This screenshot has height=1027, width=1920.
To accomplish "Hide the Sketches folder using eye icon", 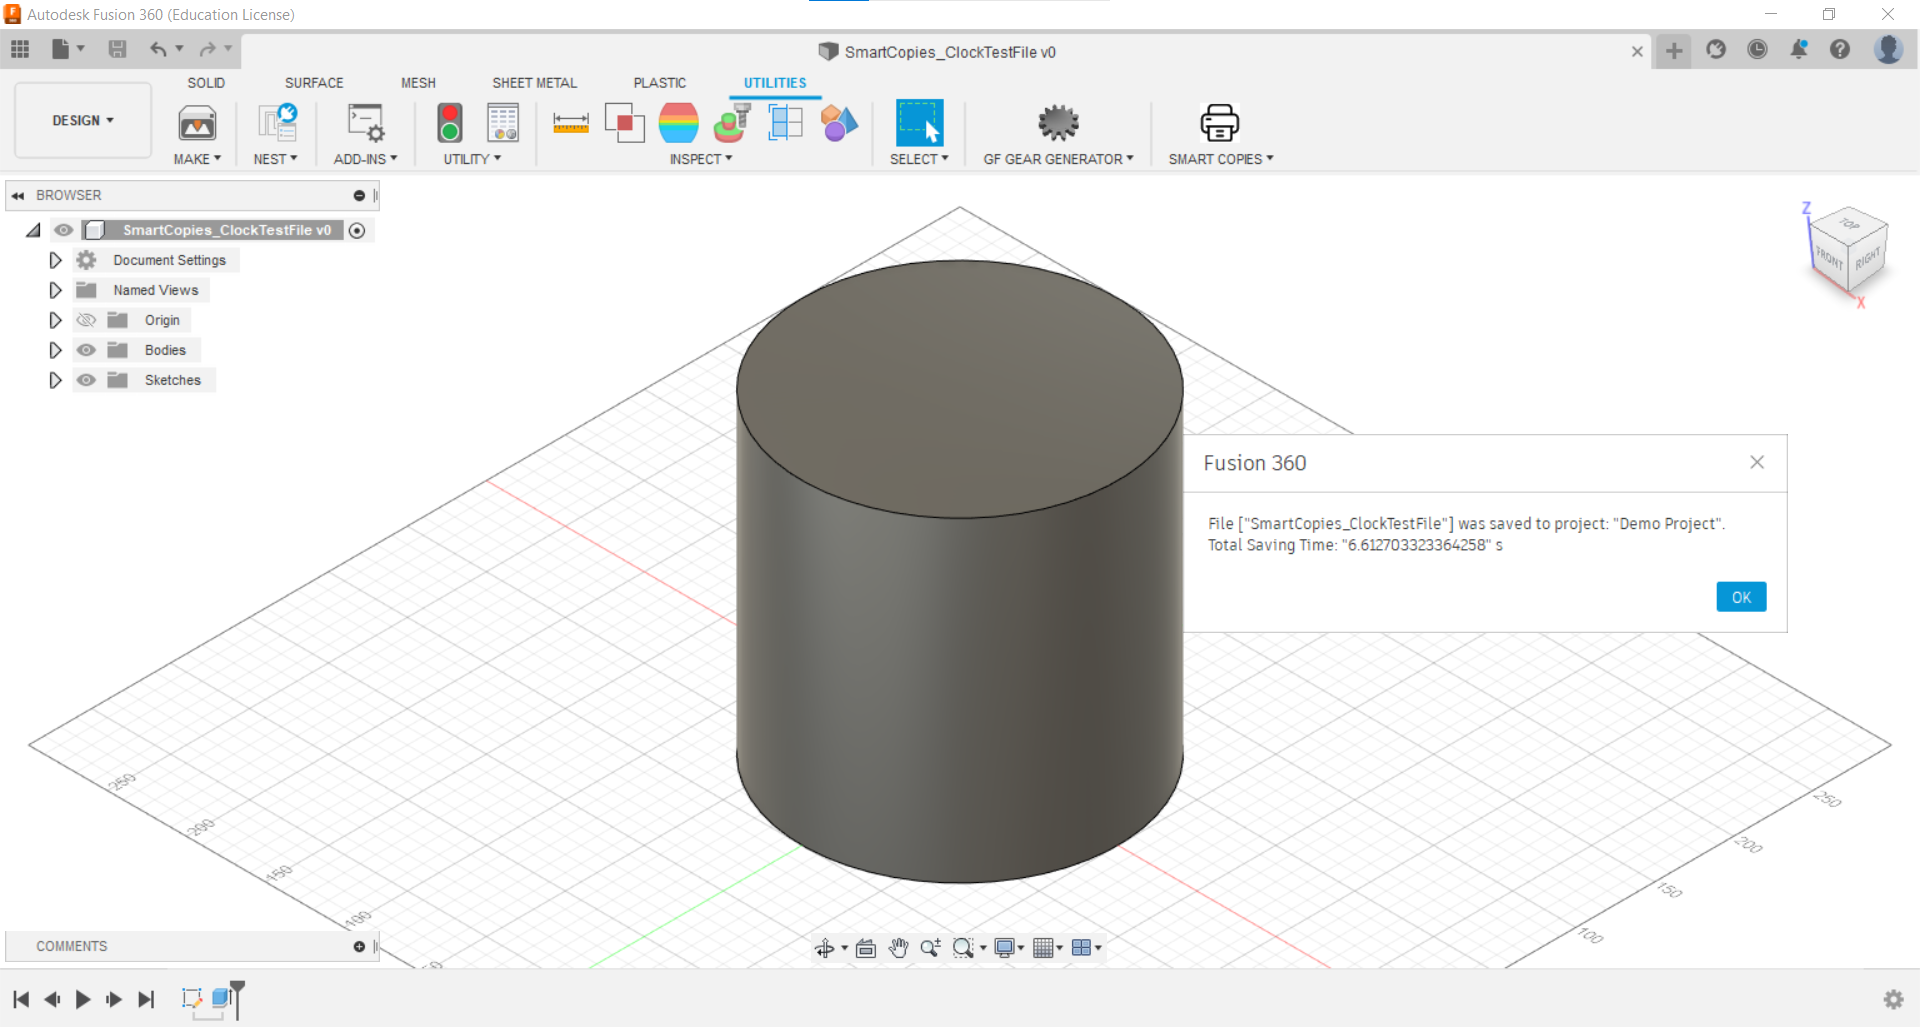I will 87,380.
